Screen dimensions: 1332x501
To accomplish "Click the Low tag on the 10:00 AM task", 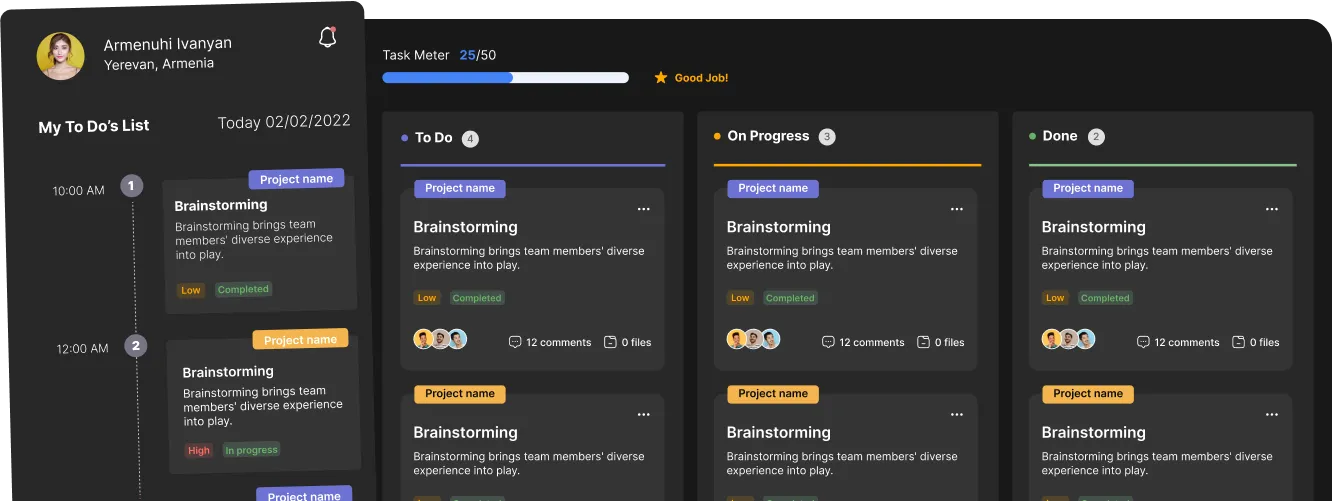I will tap(190, 290).
